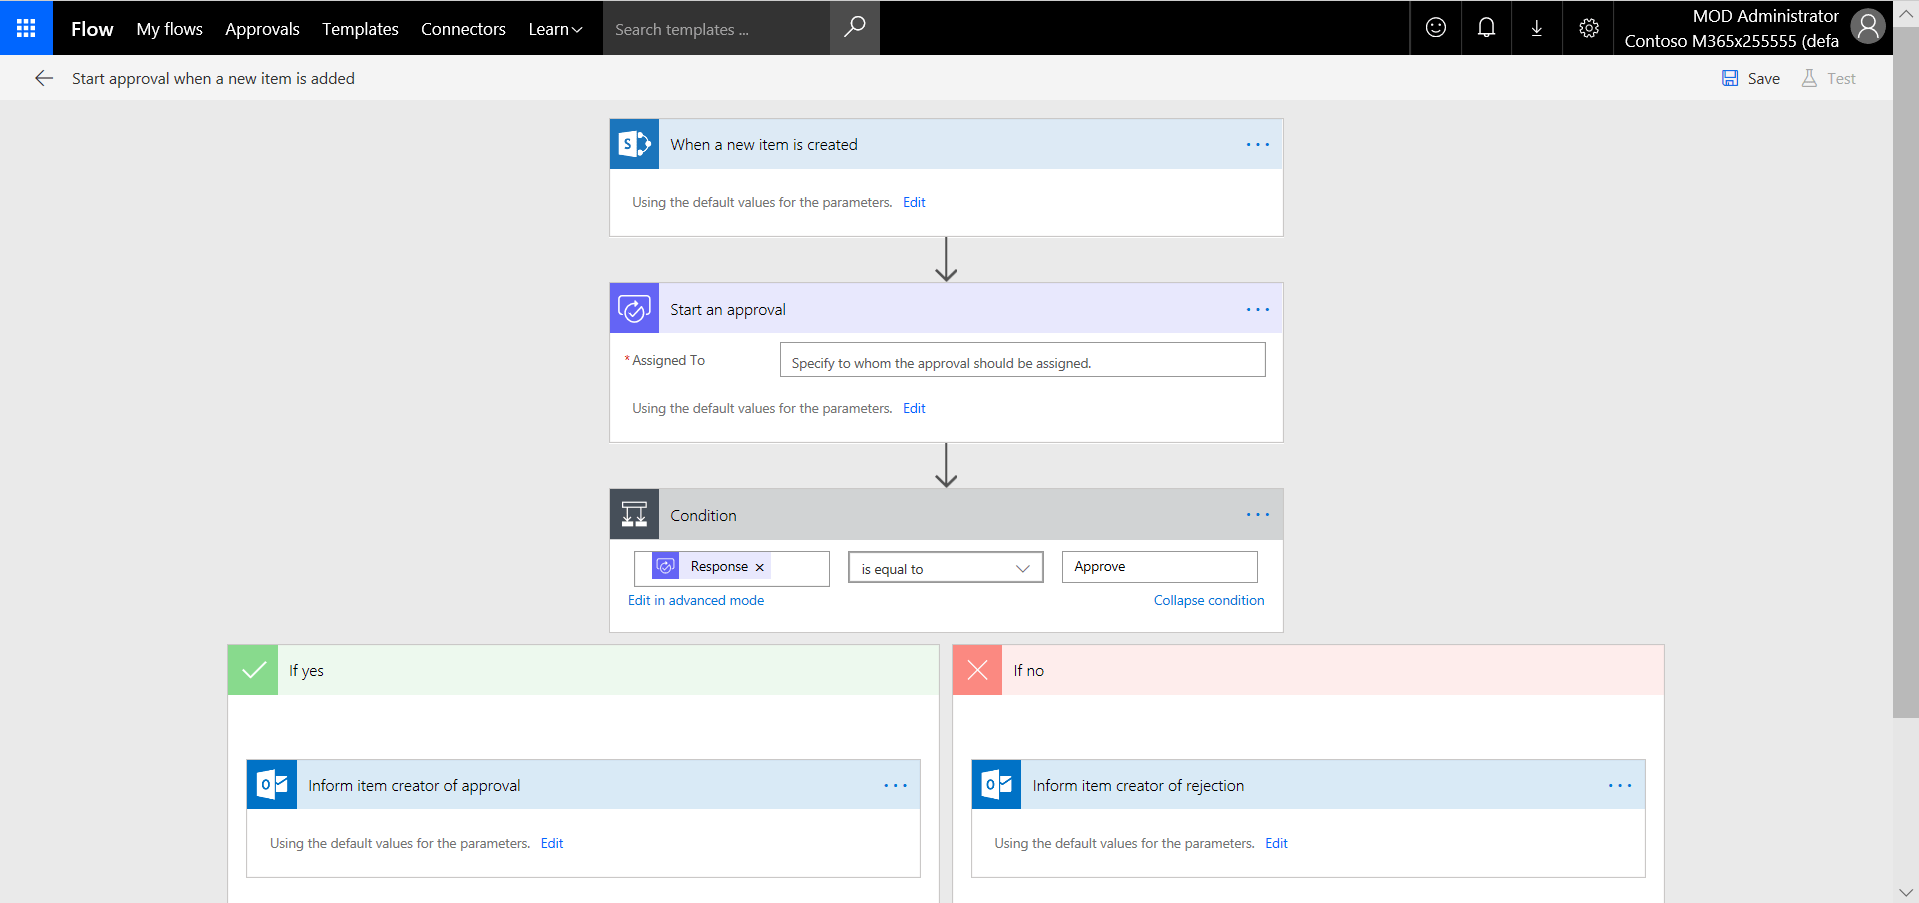Click the Save button label

point(1764,78)
